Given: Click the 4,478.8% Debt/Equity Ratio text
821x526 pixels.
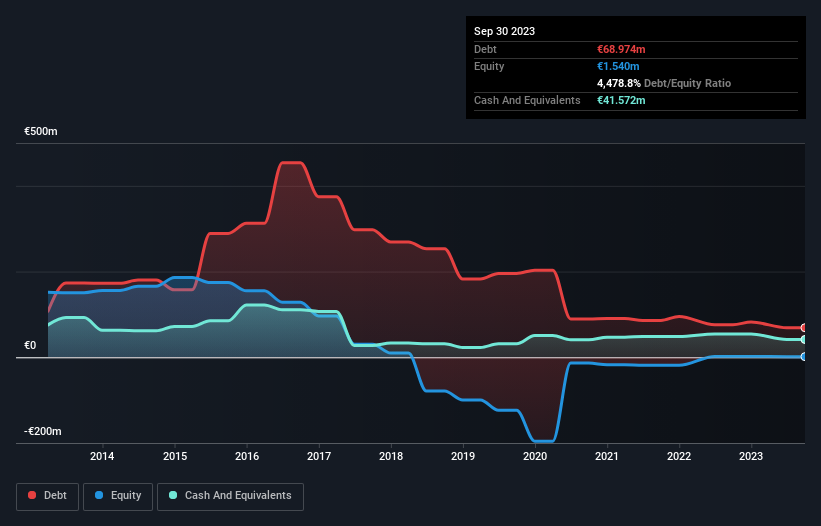Looking at the screenshot, I should point(664,83).
